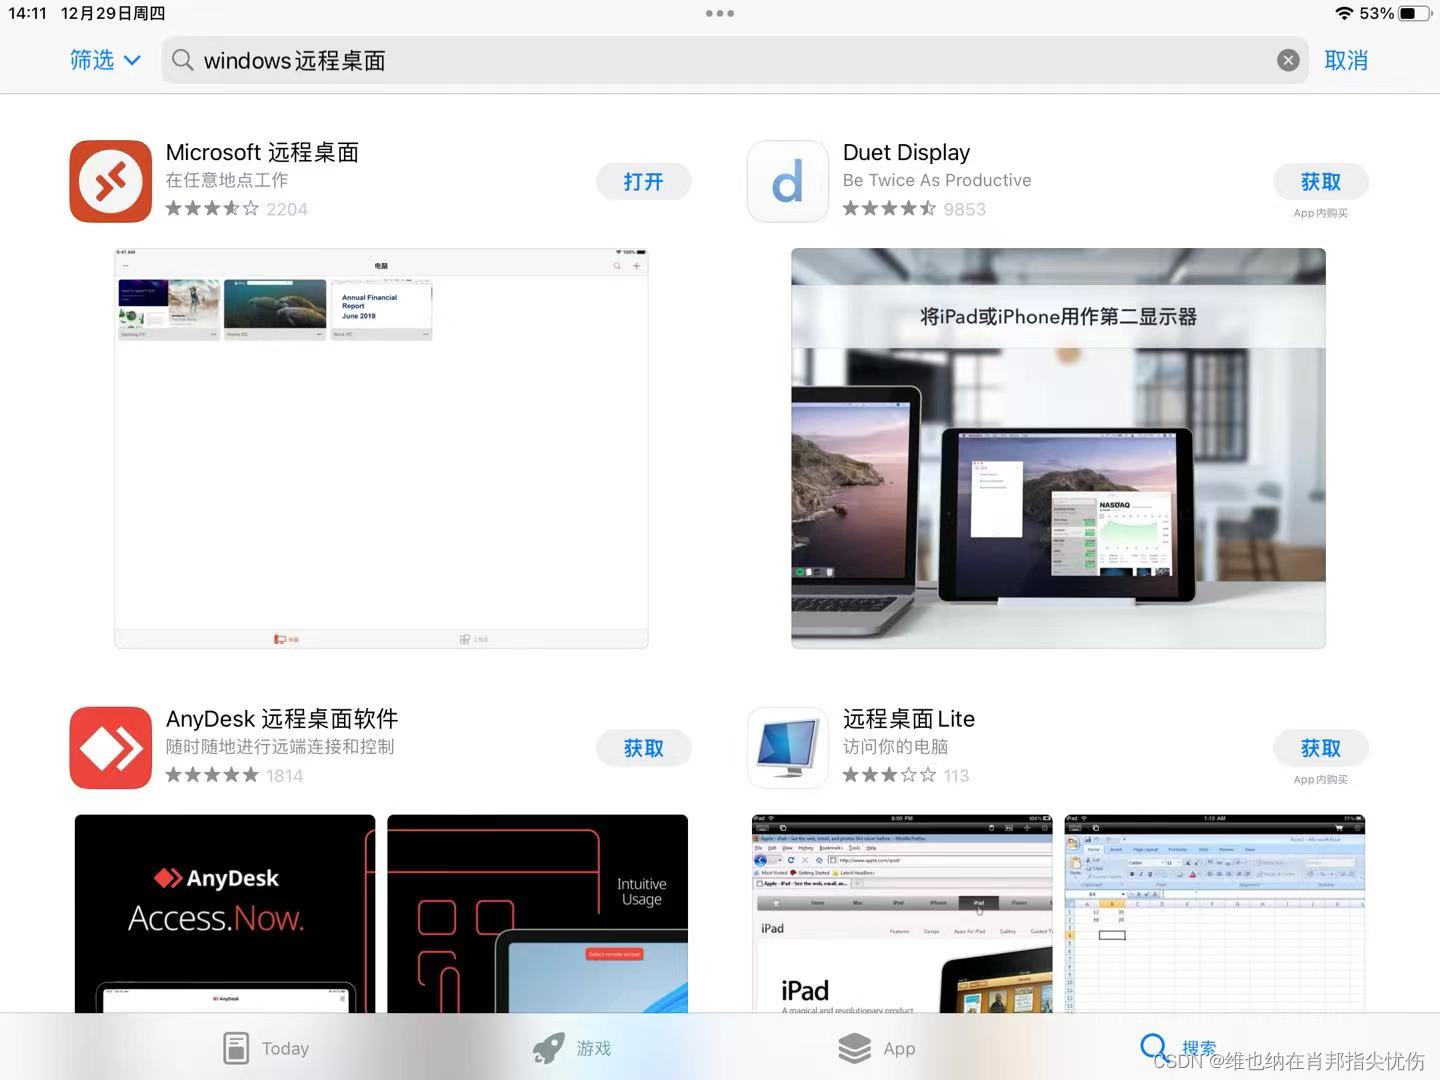Tap the 远程桌面 Lite title

coord(909,719)
